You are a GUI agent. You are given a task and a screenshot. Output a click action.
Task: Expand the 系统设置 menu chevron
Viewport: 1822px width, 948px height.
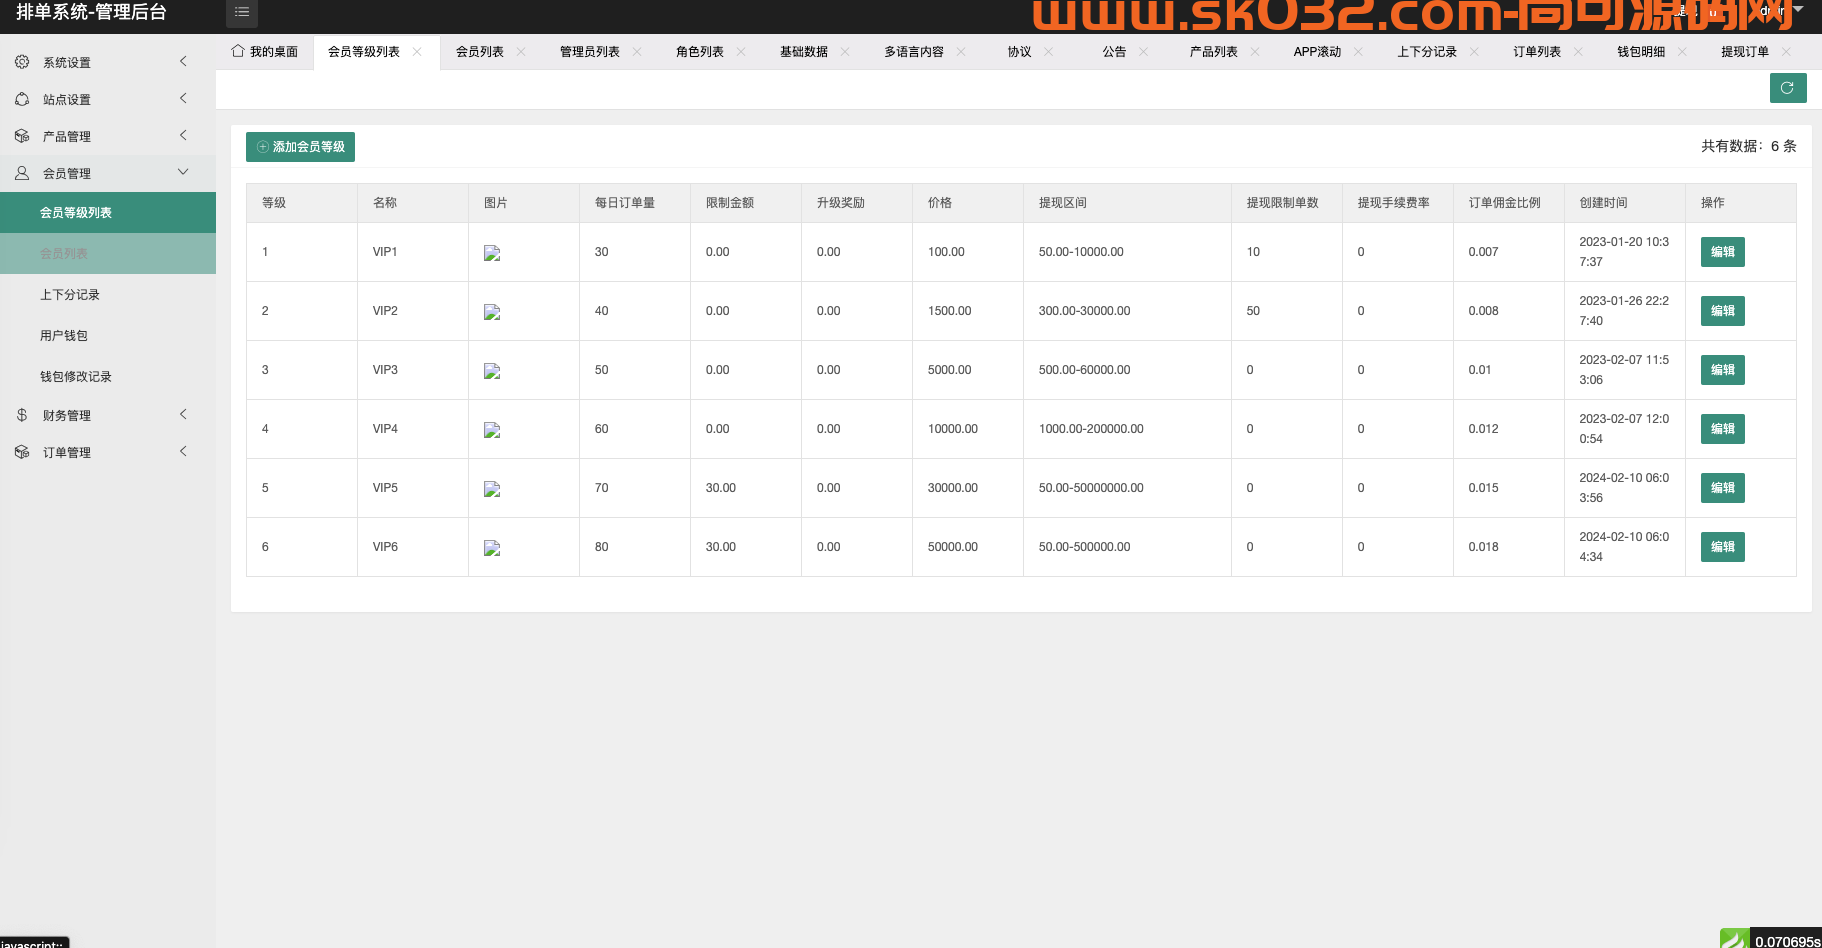(x=183, y=61)
